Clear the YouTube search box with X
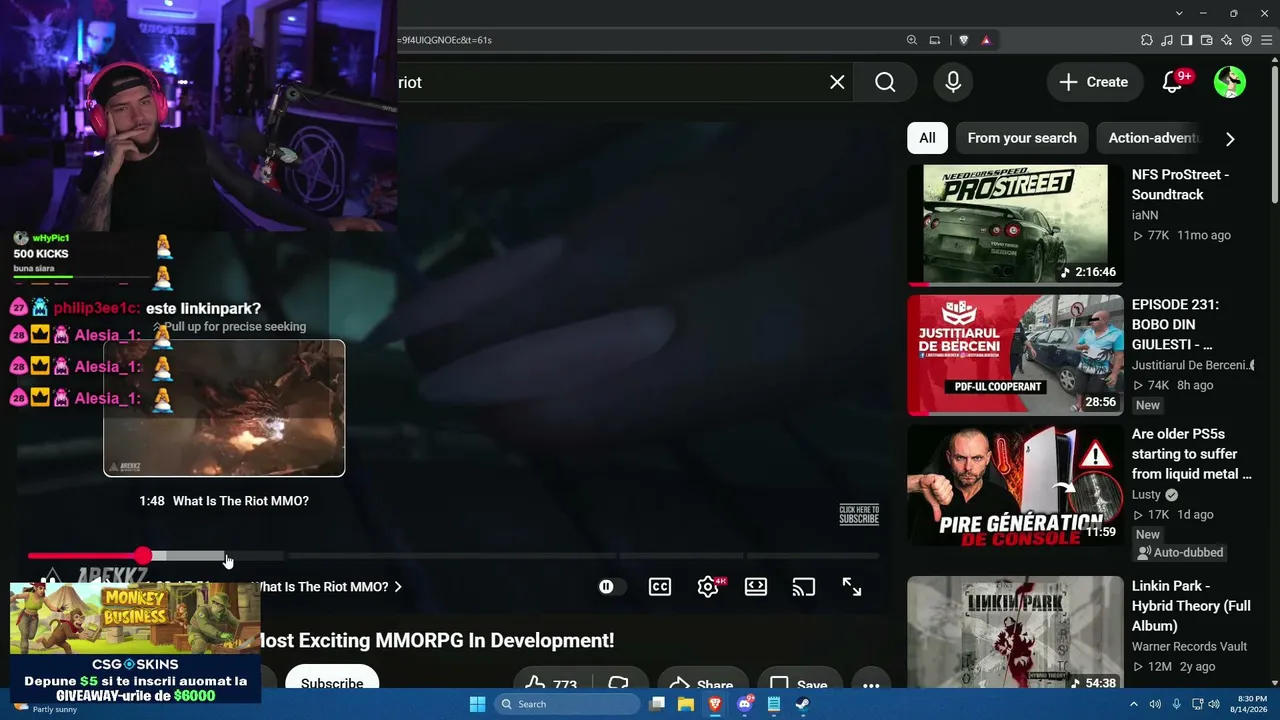1280x720 pixels. click(x=837, y=82)
